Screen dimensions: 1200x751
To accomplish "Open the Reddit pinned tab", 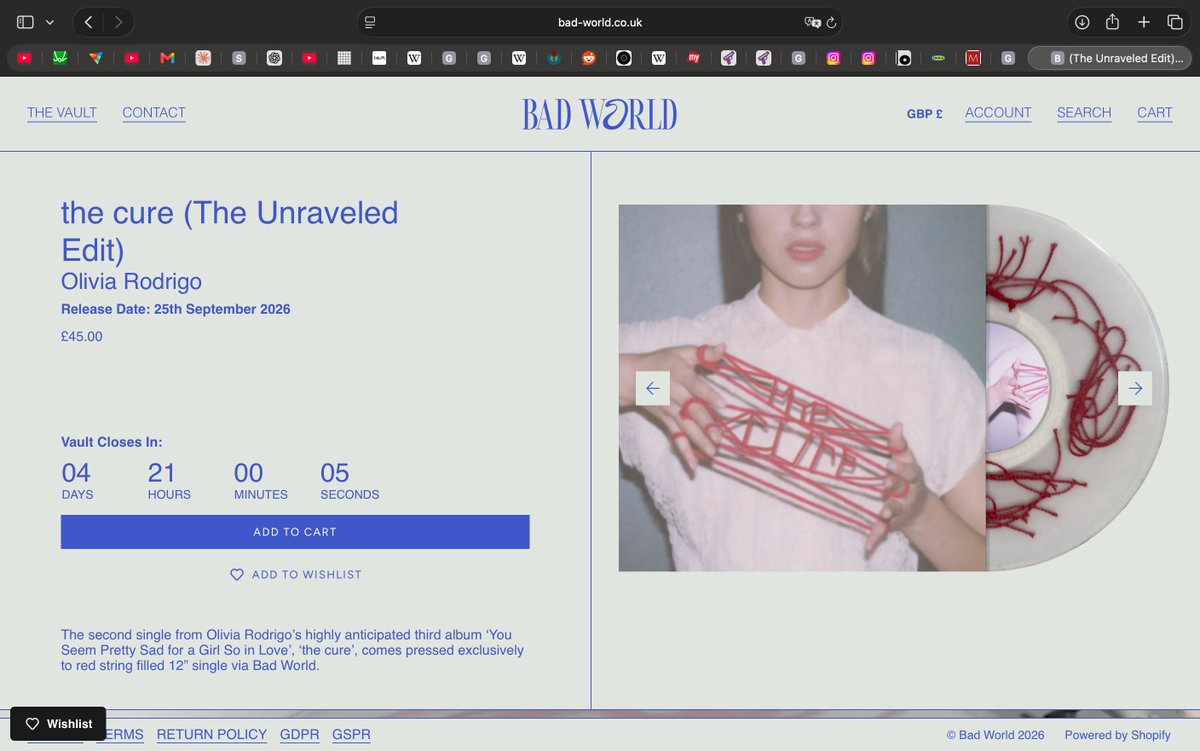I will pyautogui.click(x=588, y=58).
